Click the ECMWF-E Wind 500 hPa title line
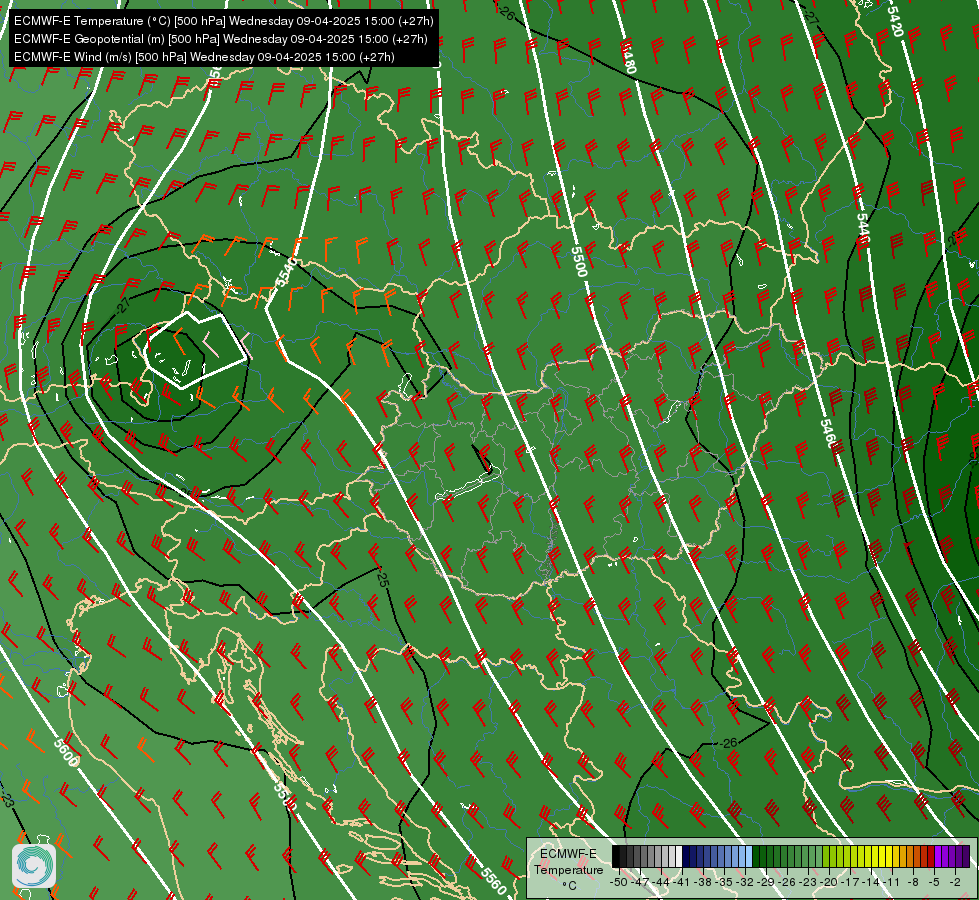Screen dimensions: 979x900 pyautogui.click(x=204, y=57)
